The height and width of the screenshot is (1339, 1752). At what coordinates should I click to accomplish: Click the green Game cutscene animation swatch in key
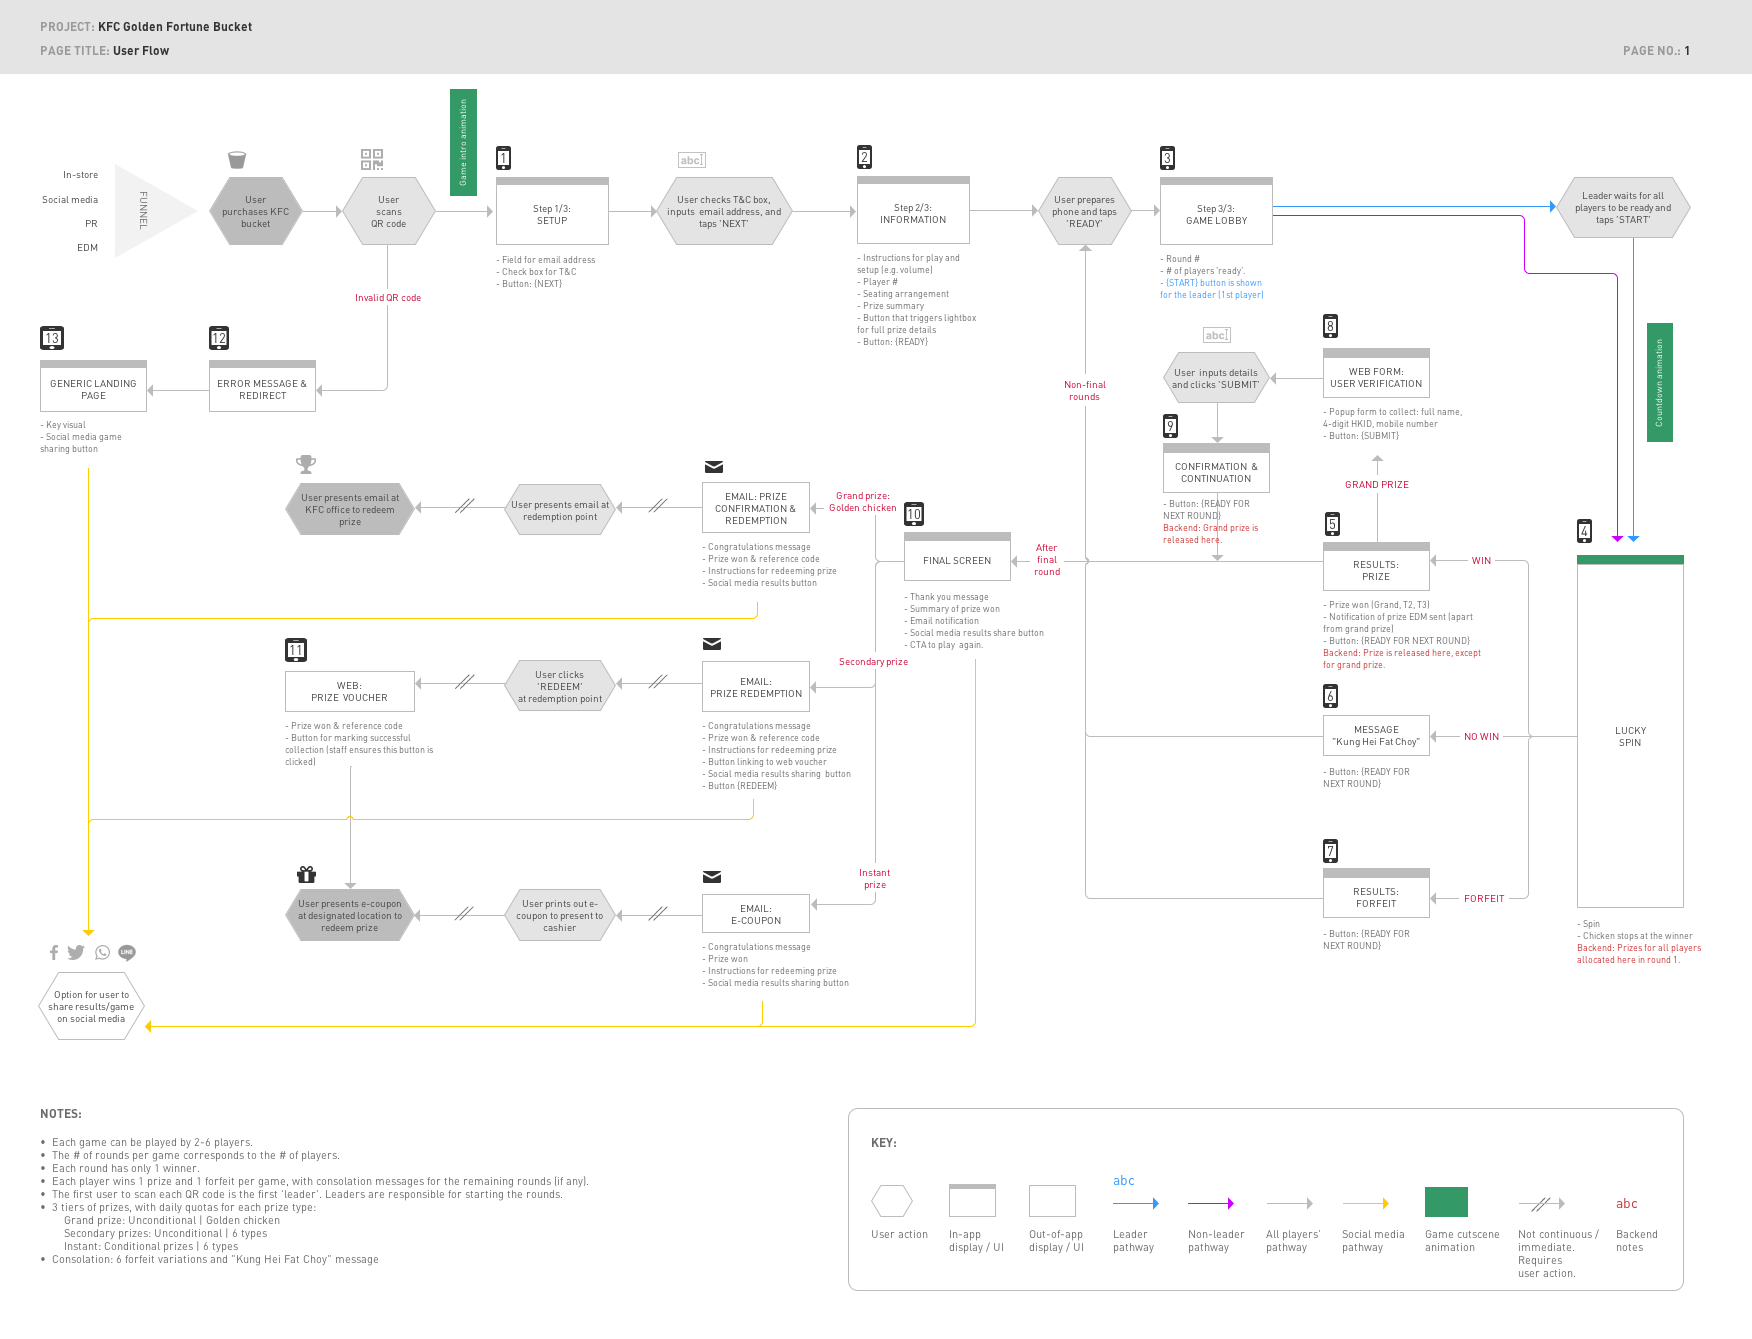(x=1446, y=1202)
